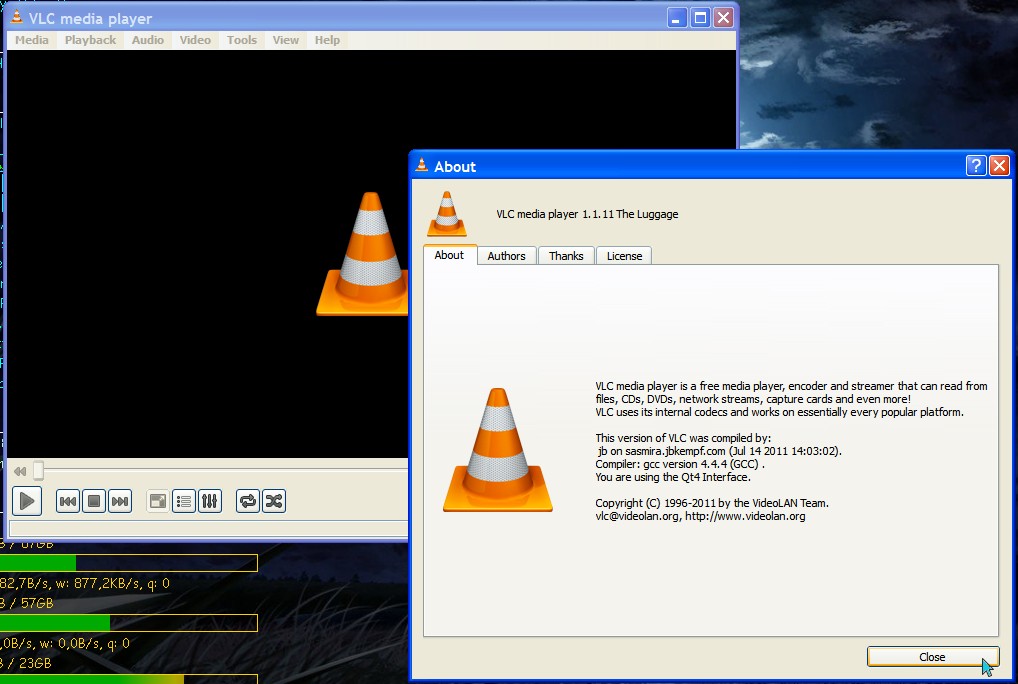This screenshot has width=1018, height=684.
Task: Click the Close button in About dialog
Action: pos(932,657)
